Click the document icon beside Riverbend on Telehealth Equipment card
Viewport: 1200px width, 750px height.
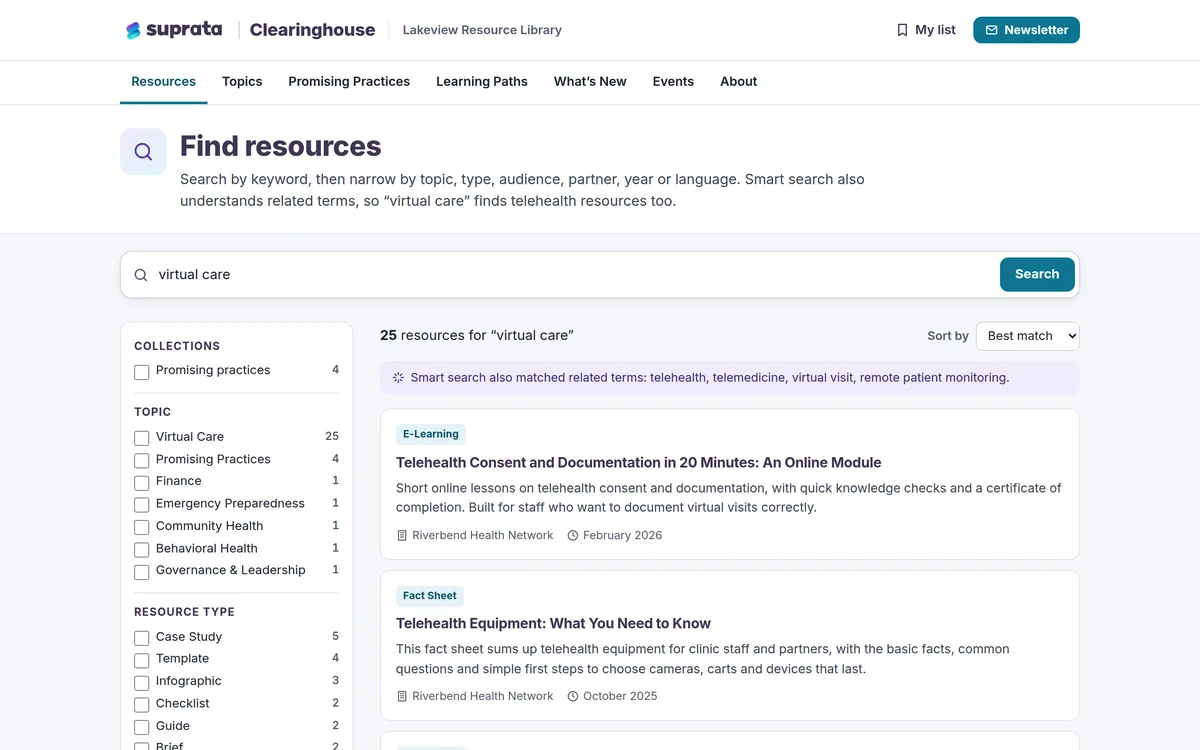tap(402, 696)
